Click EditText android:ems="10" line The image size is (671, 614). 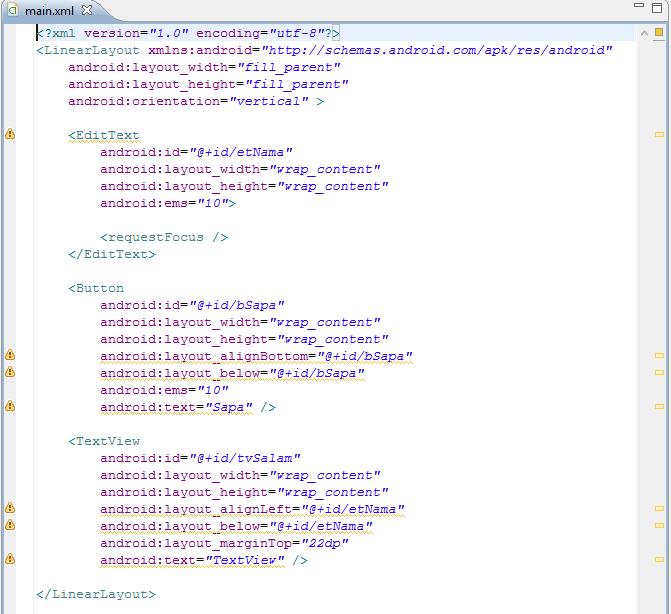click(x=168, y=203)
